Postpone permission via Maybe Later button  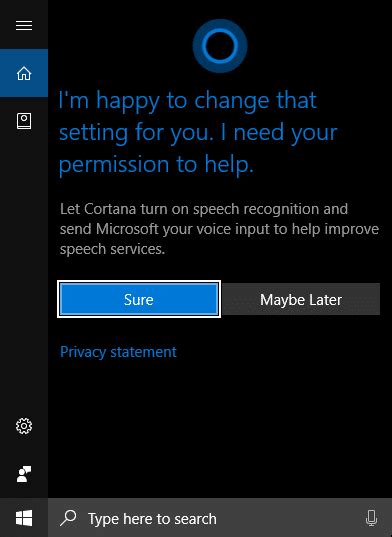point(301,299)
